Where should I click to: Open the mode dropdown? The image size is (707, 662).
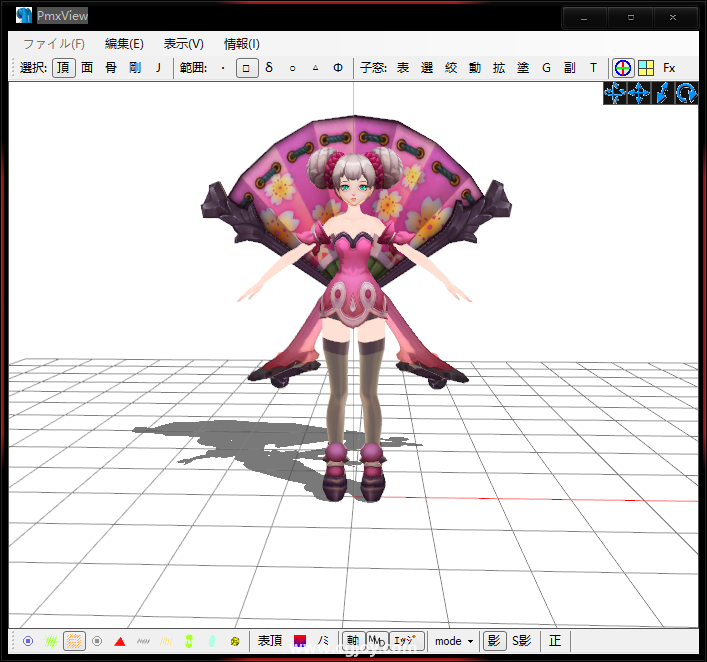tap(454, 641)
